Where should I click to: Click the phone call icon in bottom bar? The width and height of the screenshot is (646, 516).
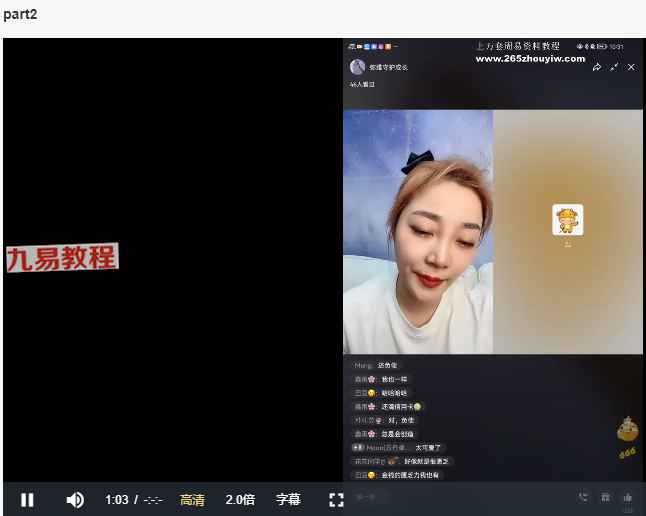coord(583,497)
